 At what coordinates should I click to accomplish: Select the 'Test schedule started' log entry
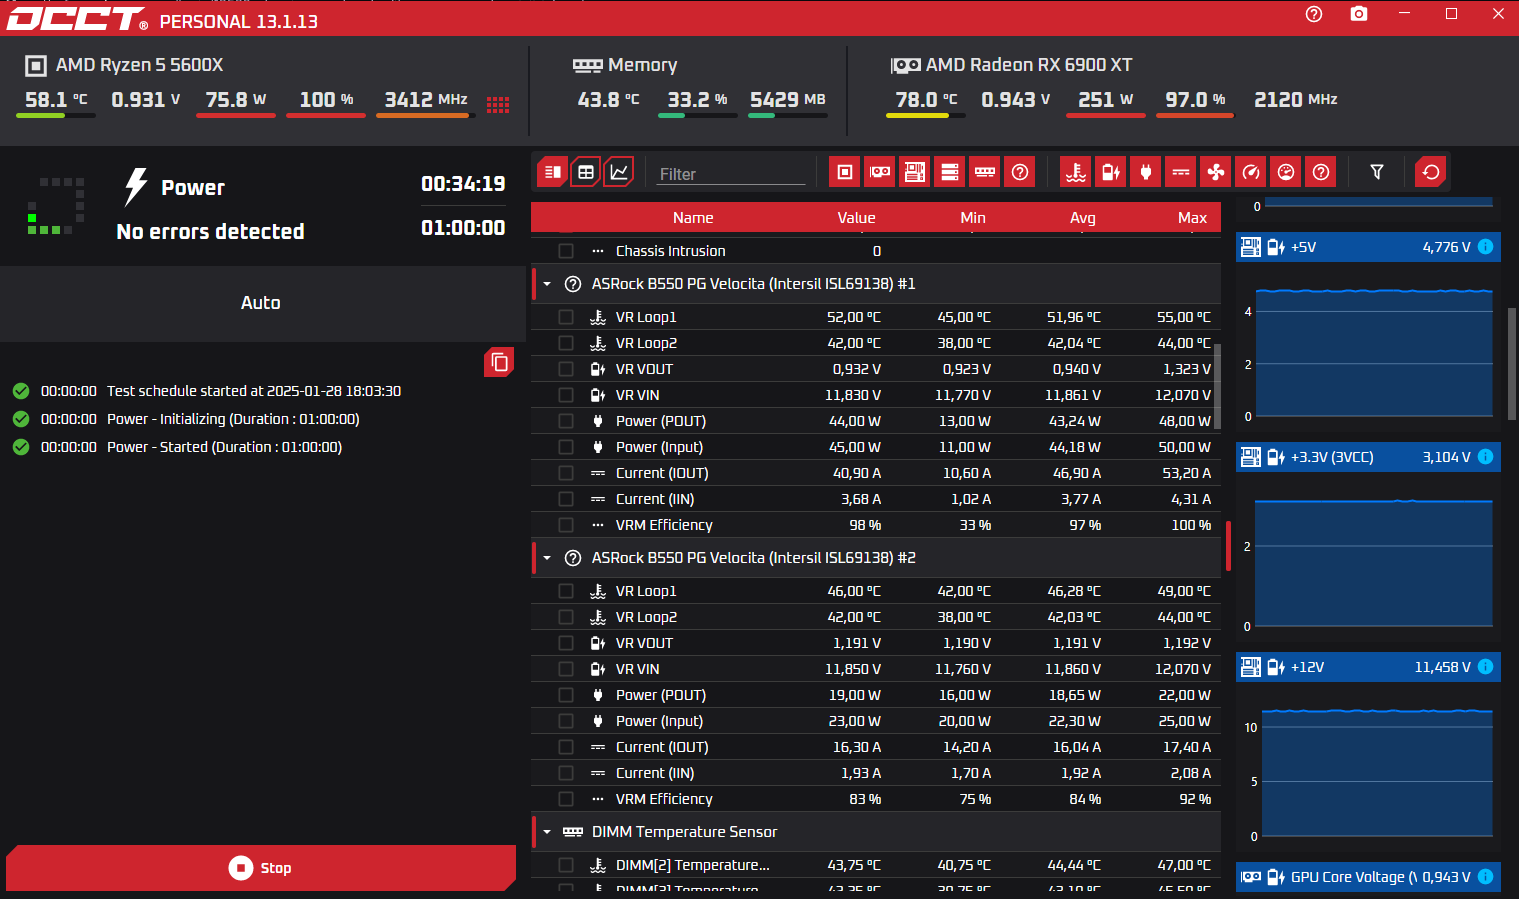point(254,391)
